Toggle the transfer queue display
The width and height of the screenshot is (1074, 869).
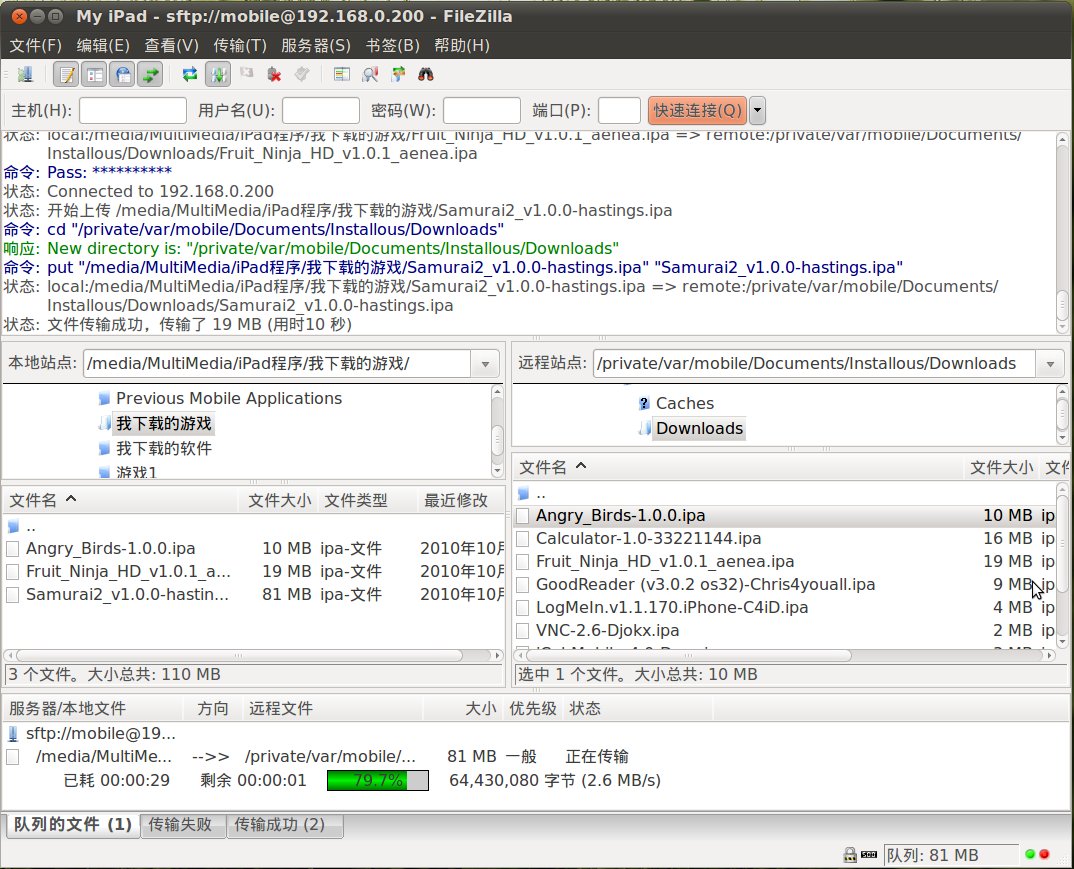pos(151,74)
